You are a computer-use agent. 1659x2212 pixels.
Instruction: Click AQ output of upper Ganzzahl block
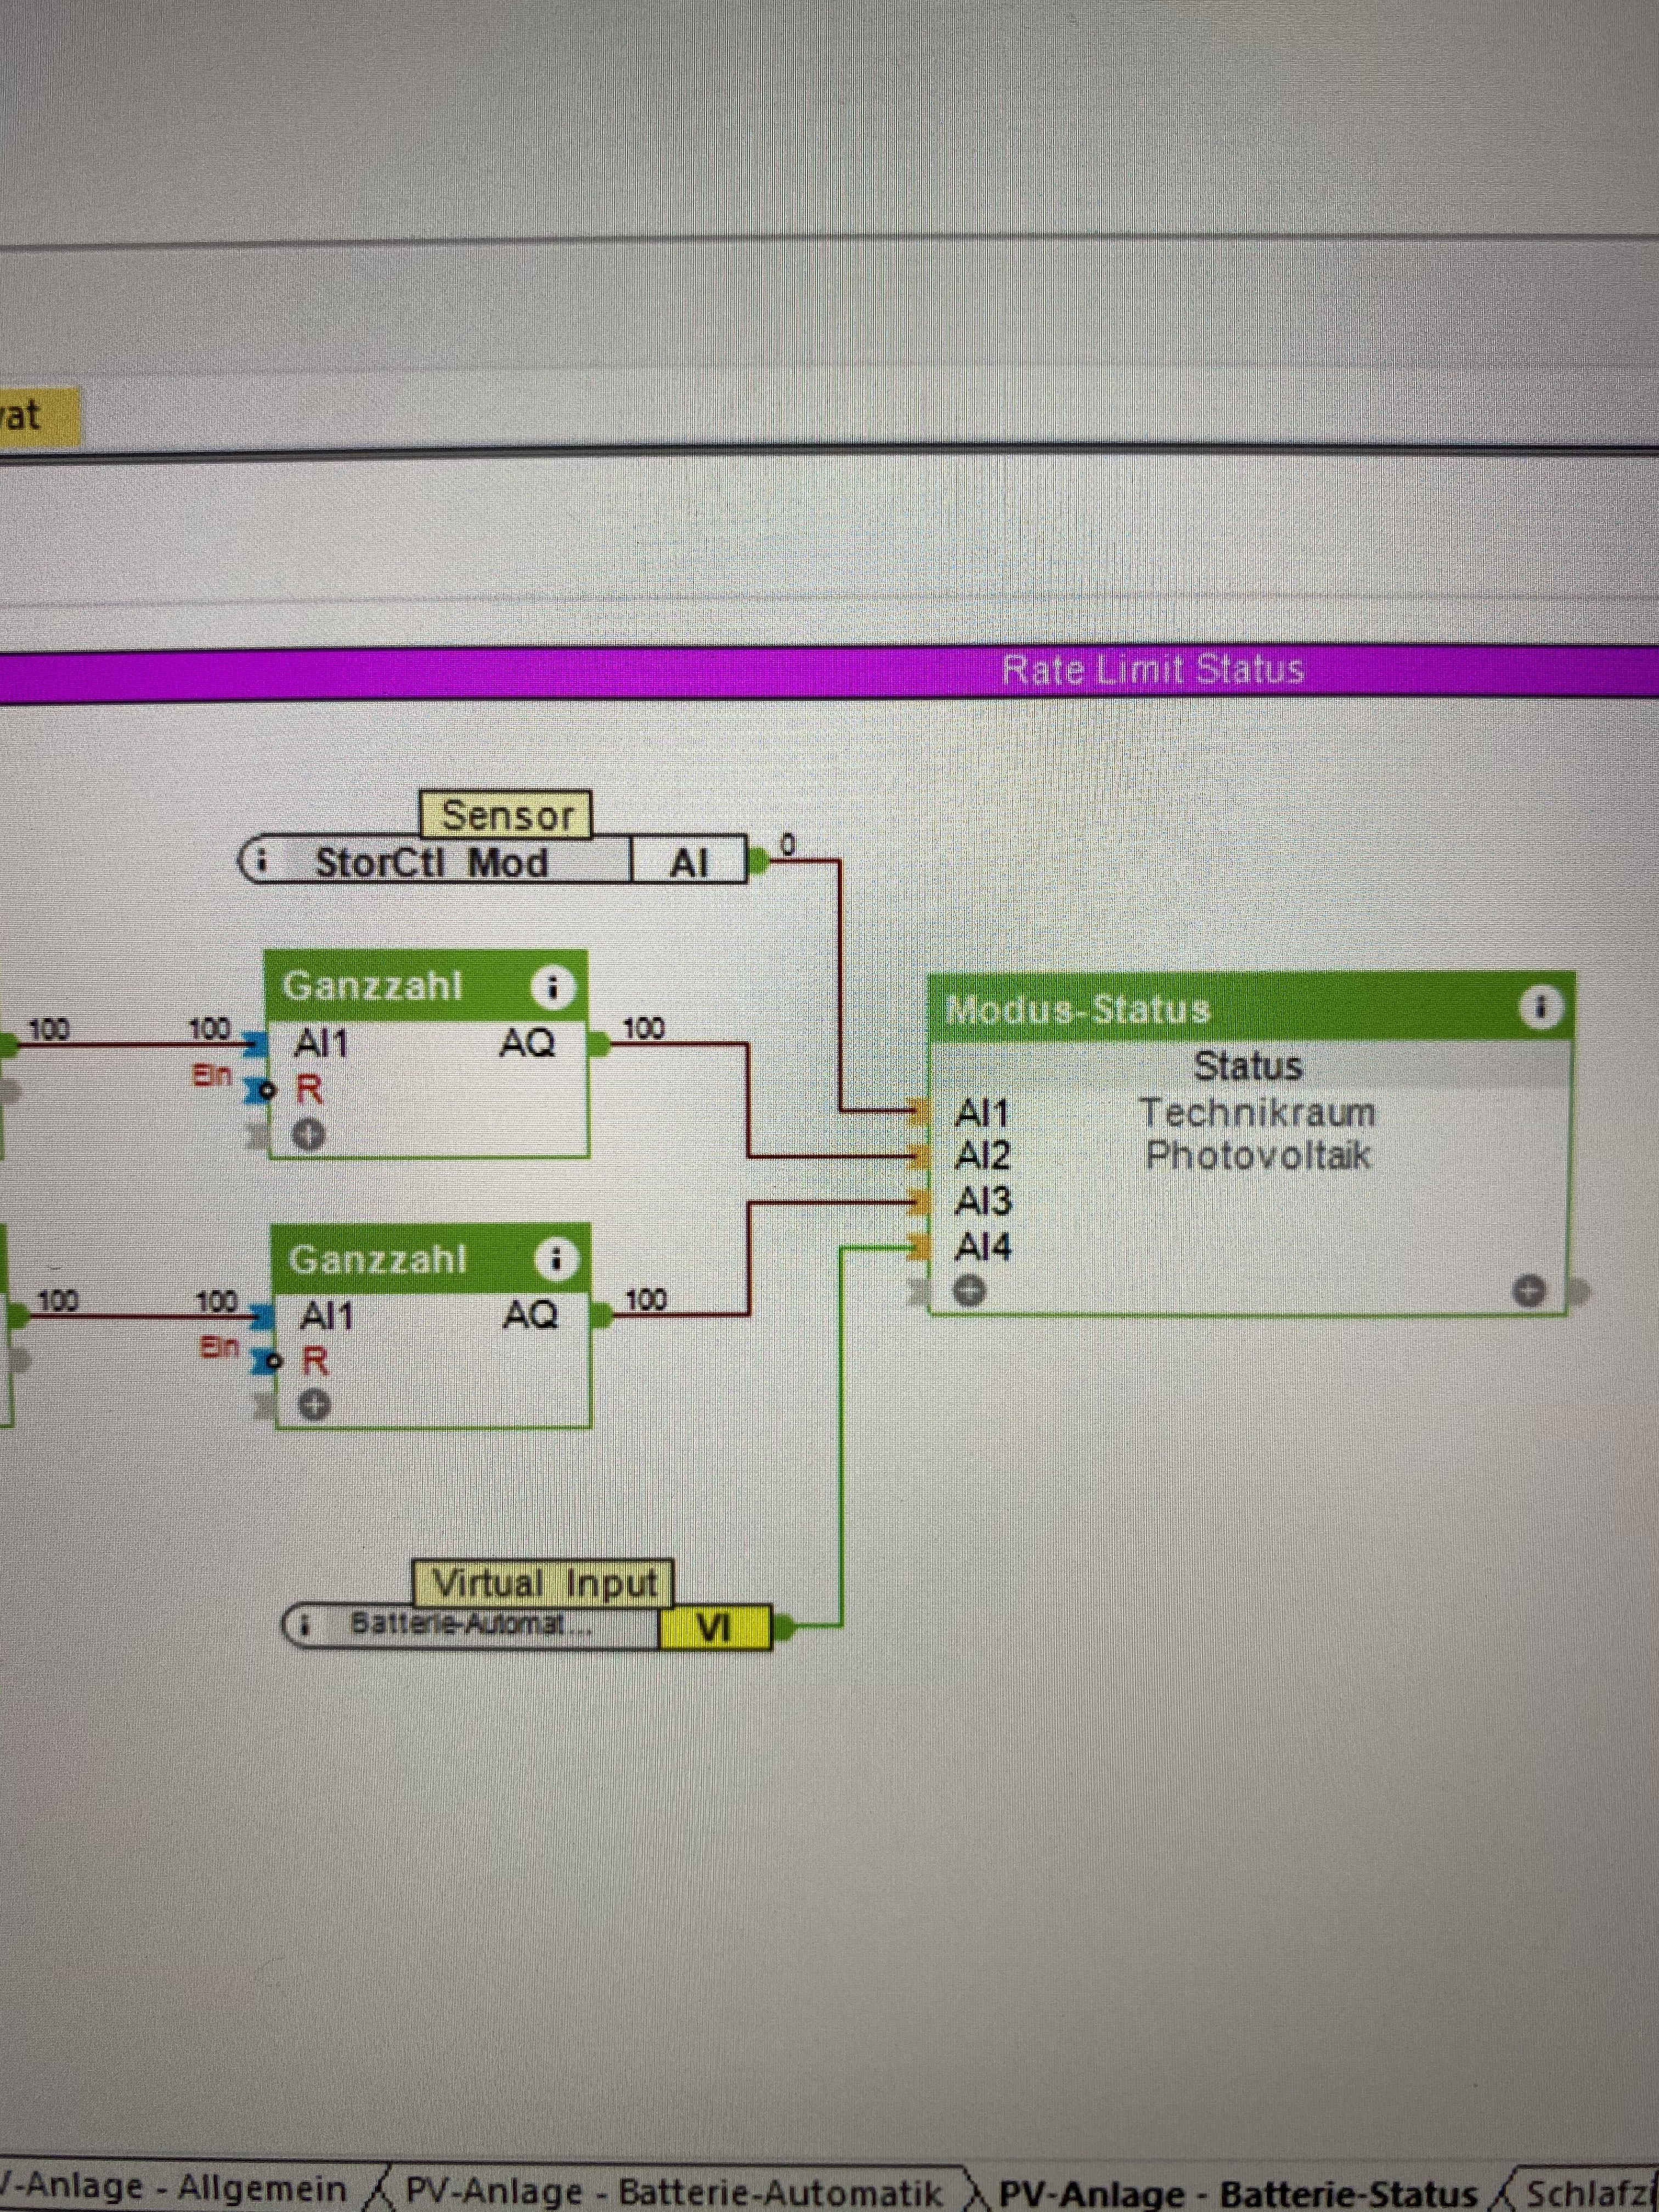click(x=598, y=1044)
